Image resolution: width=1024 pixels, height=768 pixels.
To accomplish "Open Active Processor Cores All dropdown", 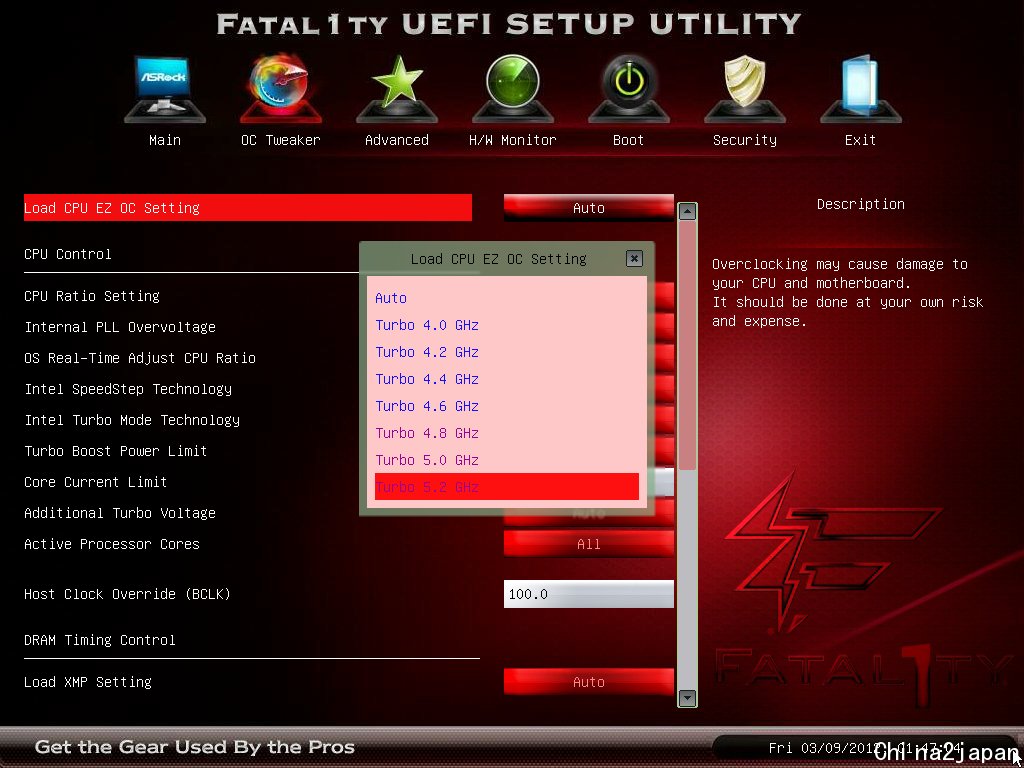I will [x=588, y=544].
